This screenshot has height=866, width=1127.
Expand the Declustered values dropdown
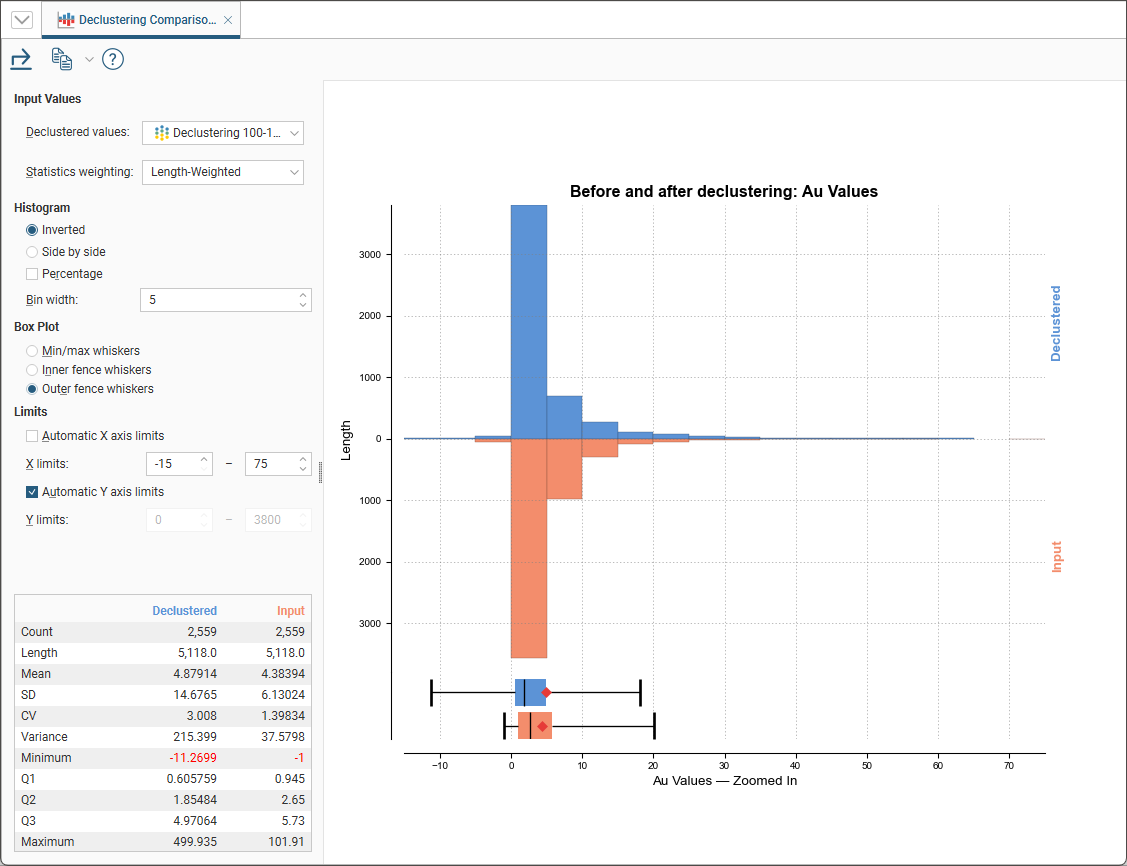pyautogui.click(x=223, y=133)
